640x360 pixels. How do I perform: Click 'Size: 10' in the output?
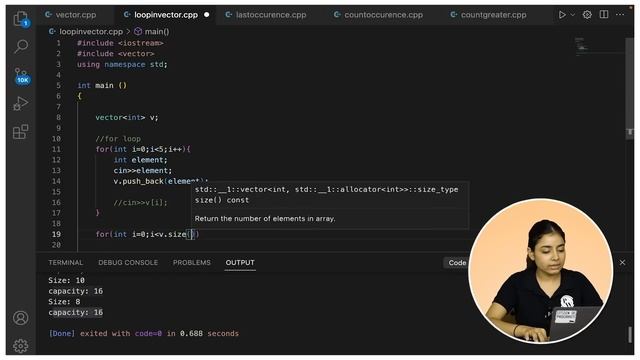(x=66, y=280)
